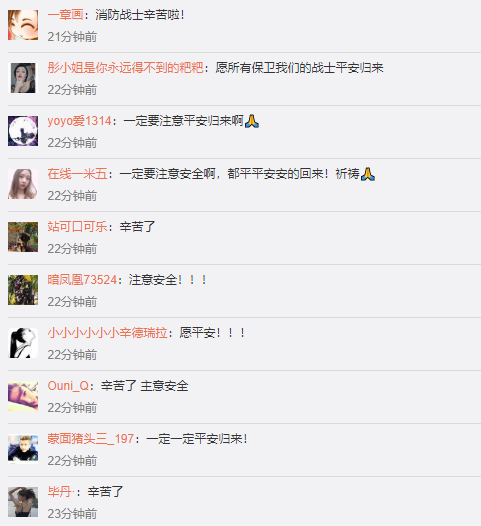Visit profile 蒙面猪头三_197
The height and width of the screenshot is (526, 481).
pos(91,439)
